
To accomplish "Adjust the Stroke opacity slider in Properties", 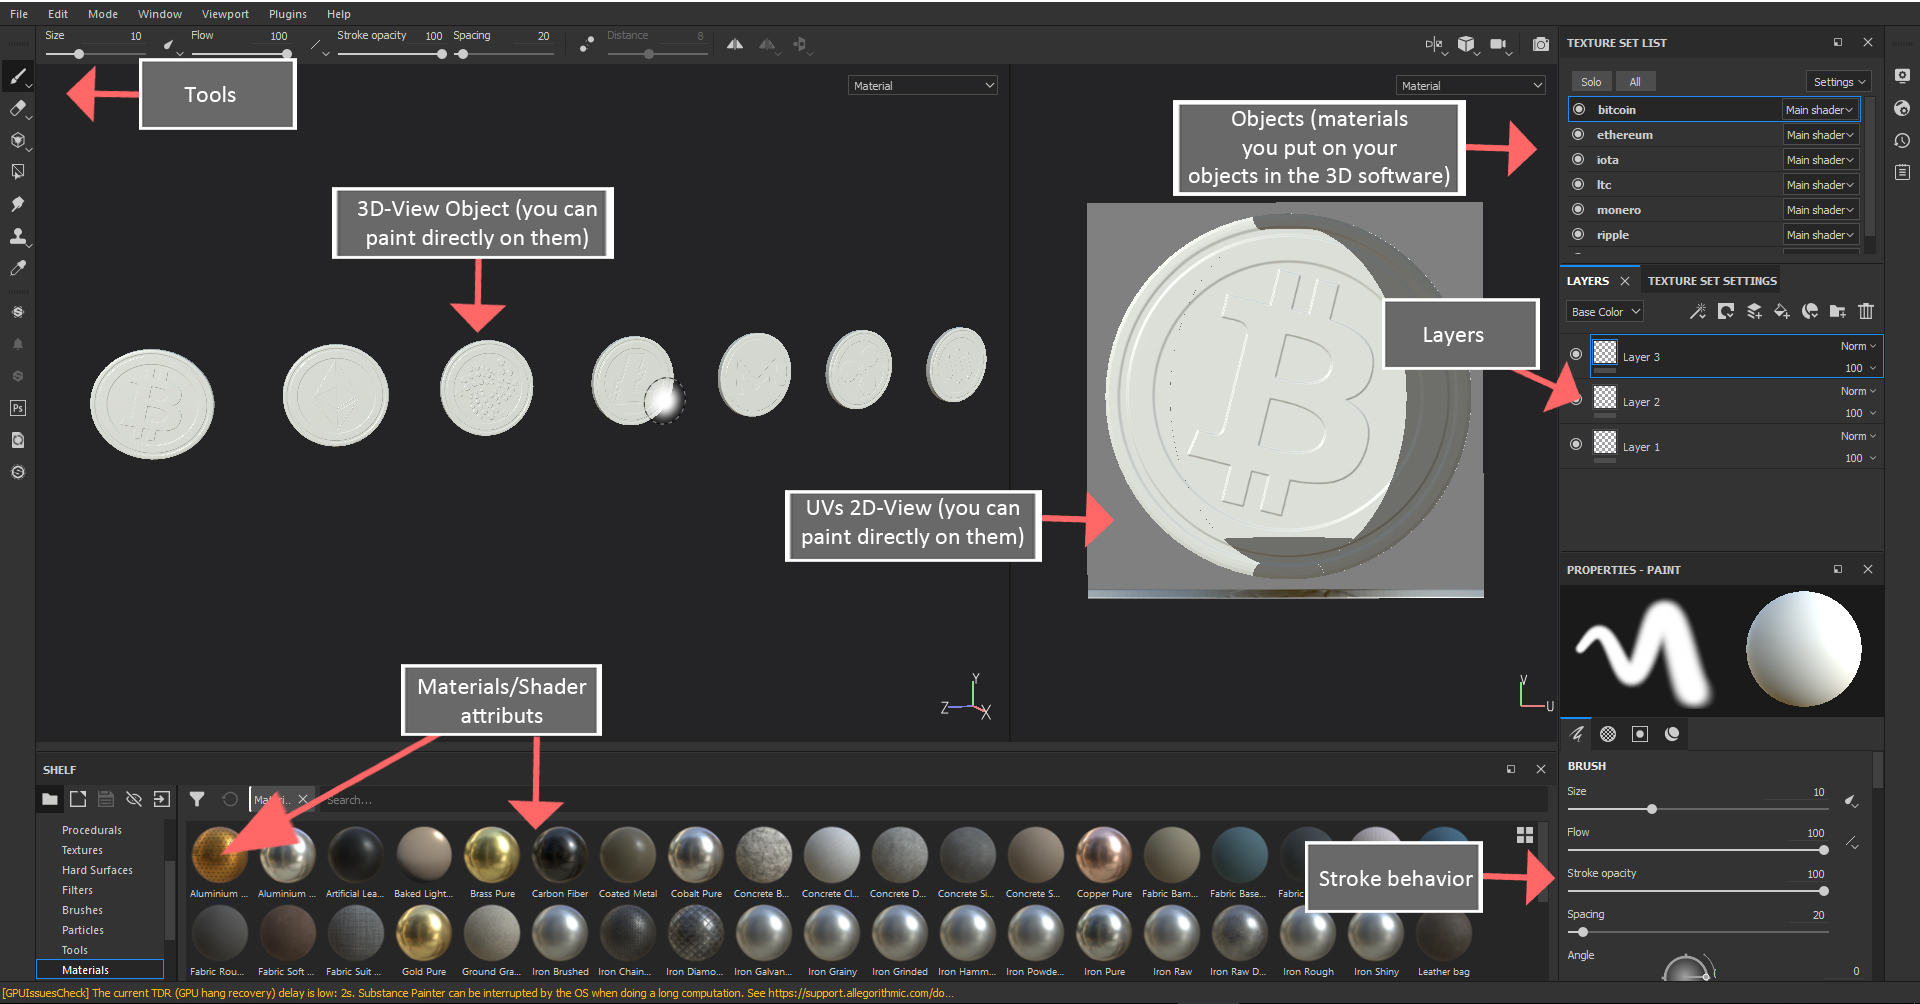I will click(1697, 891).
